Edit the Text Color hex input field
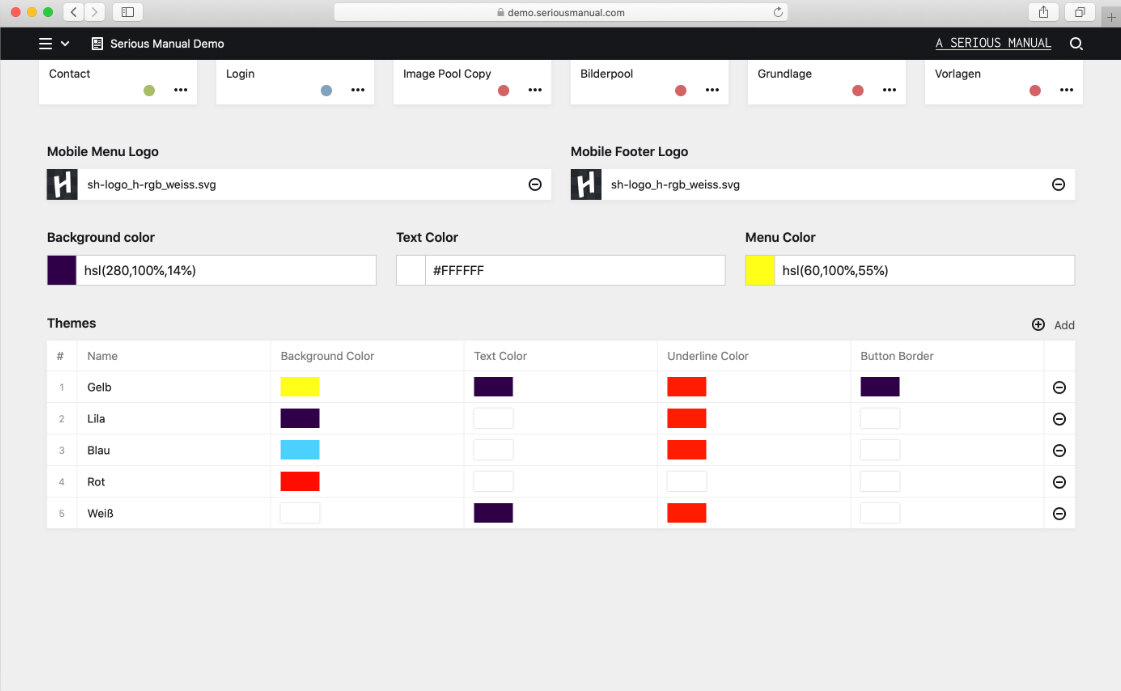This screenshot has width=1121, height=691. pos(575,270)
